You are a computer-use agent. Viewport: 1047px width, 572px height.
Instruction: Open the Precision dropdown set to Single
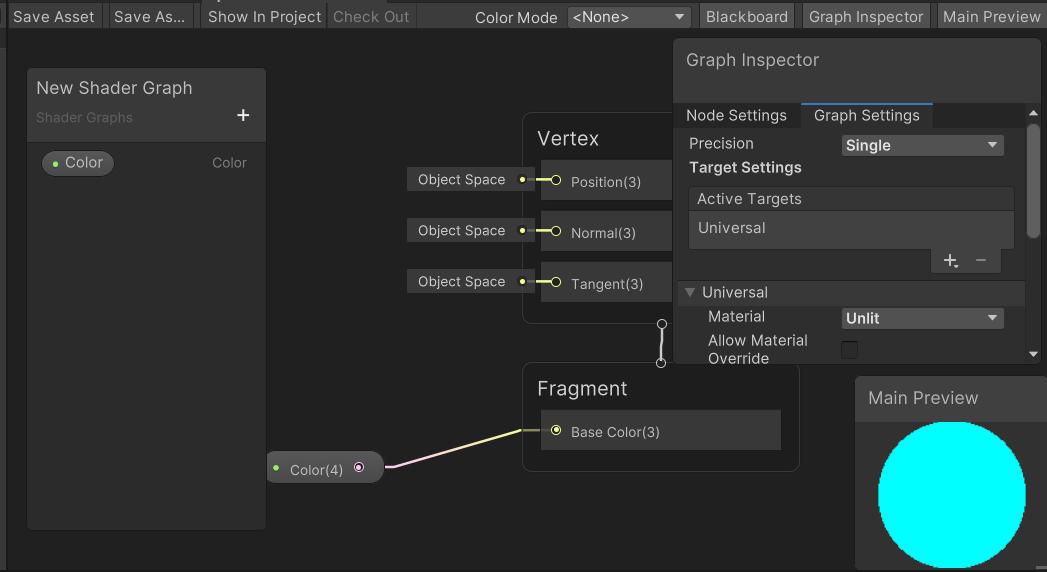tap(921, 145)
